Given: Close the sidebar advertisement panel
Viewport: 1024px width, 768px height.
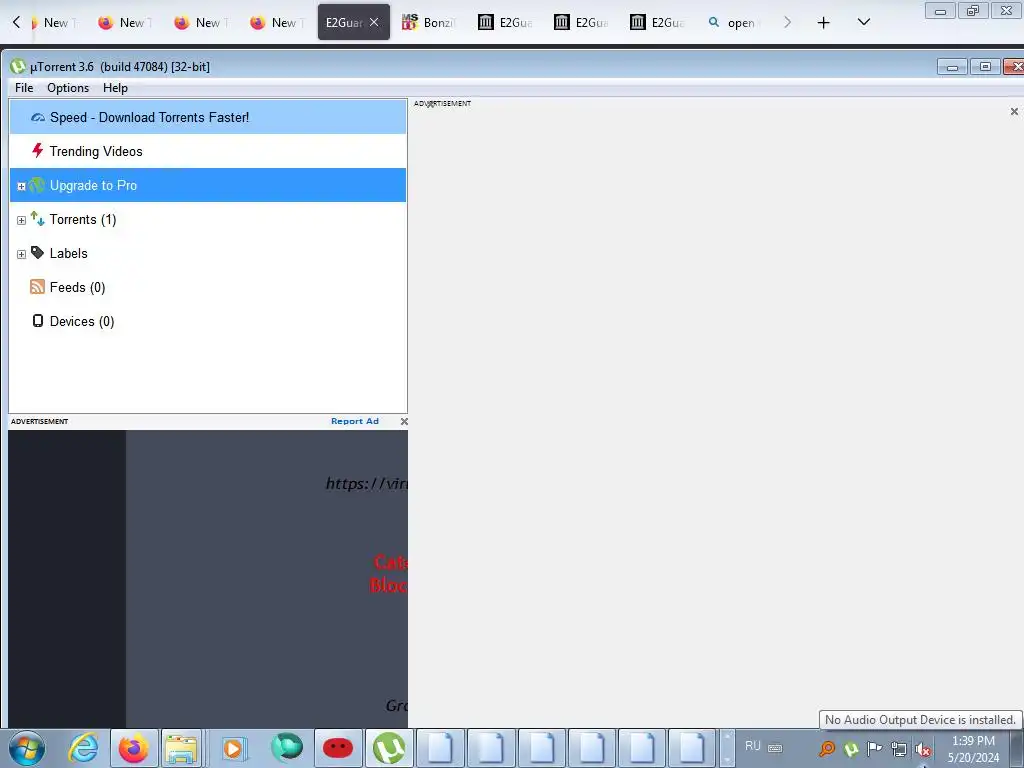Looking at the screenshot, I should click(404, 421).
